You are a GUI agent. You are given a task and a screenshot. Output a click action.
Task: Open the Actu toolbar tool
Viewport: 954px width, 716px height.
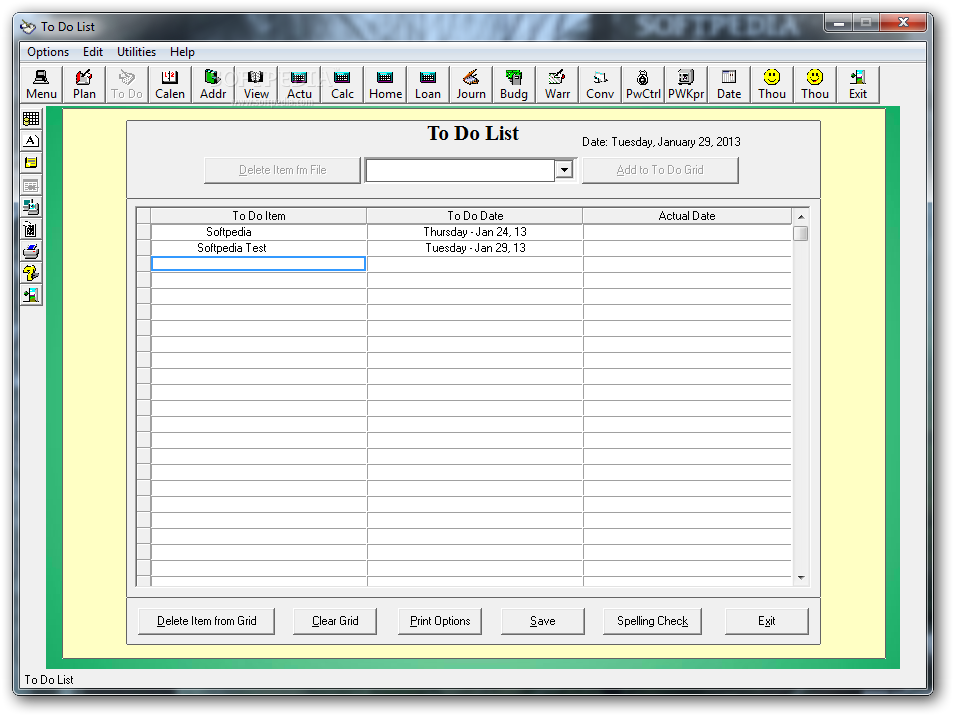299,85
